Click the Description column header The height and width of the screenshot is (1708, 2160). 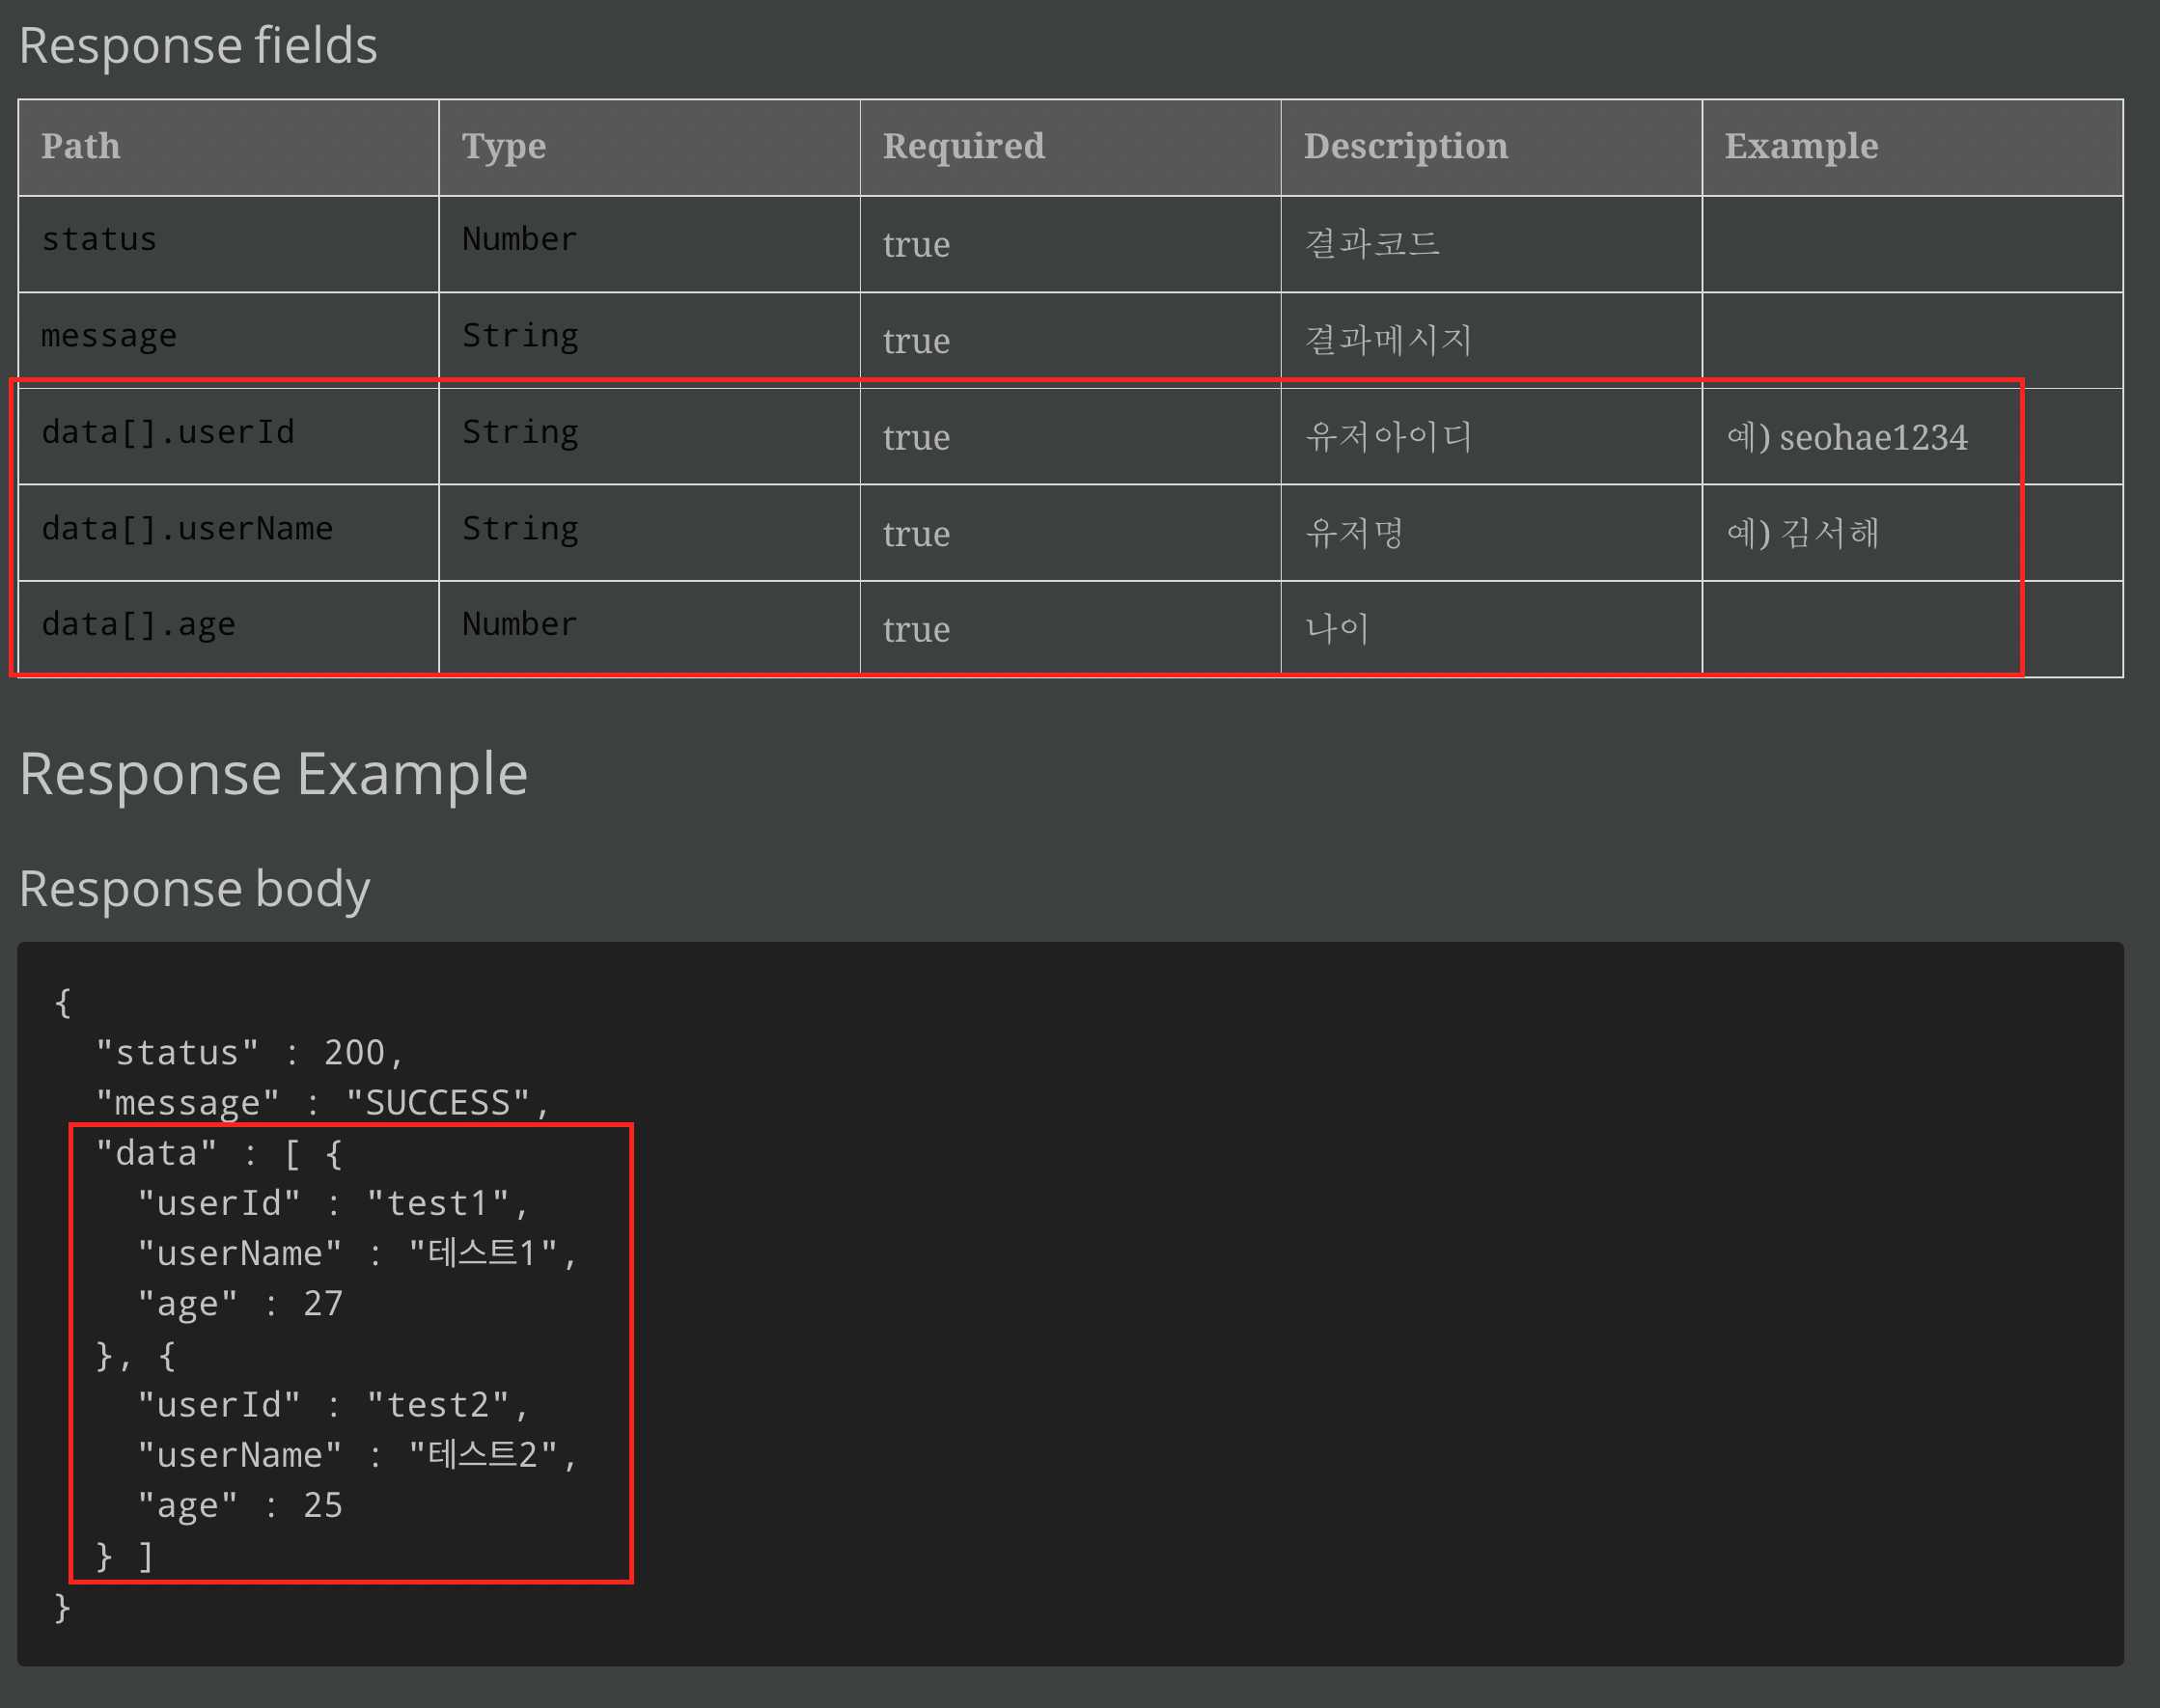pyautogui.click(x=1405, y=146)
